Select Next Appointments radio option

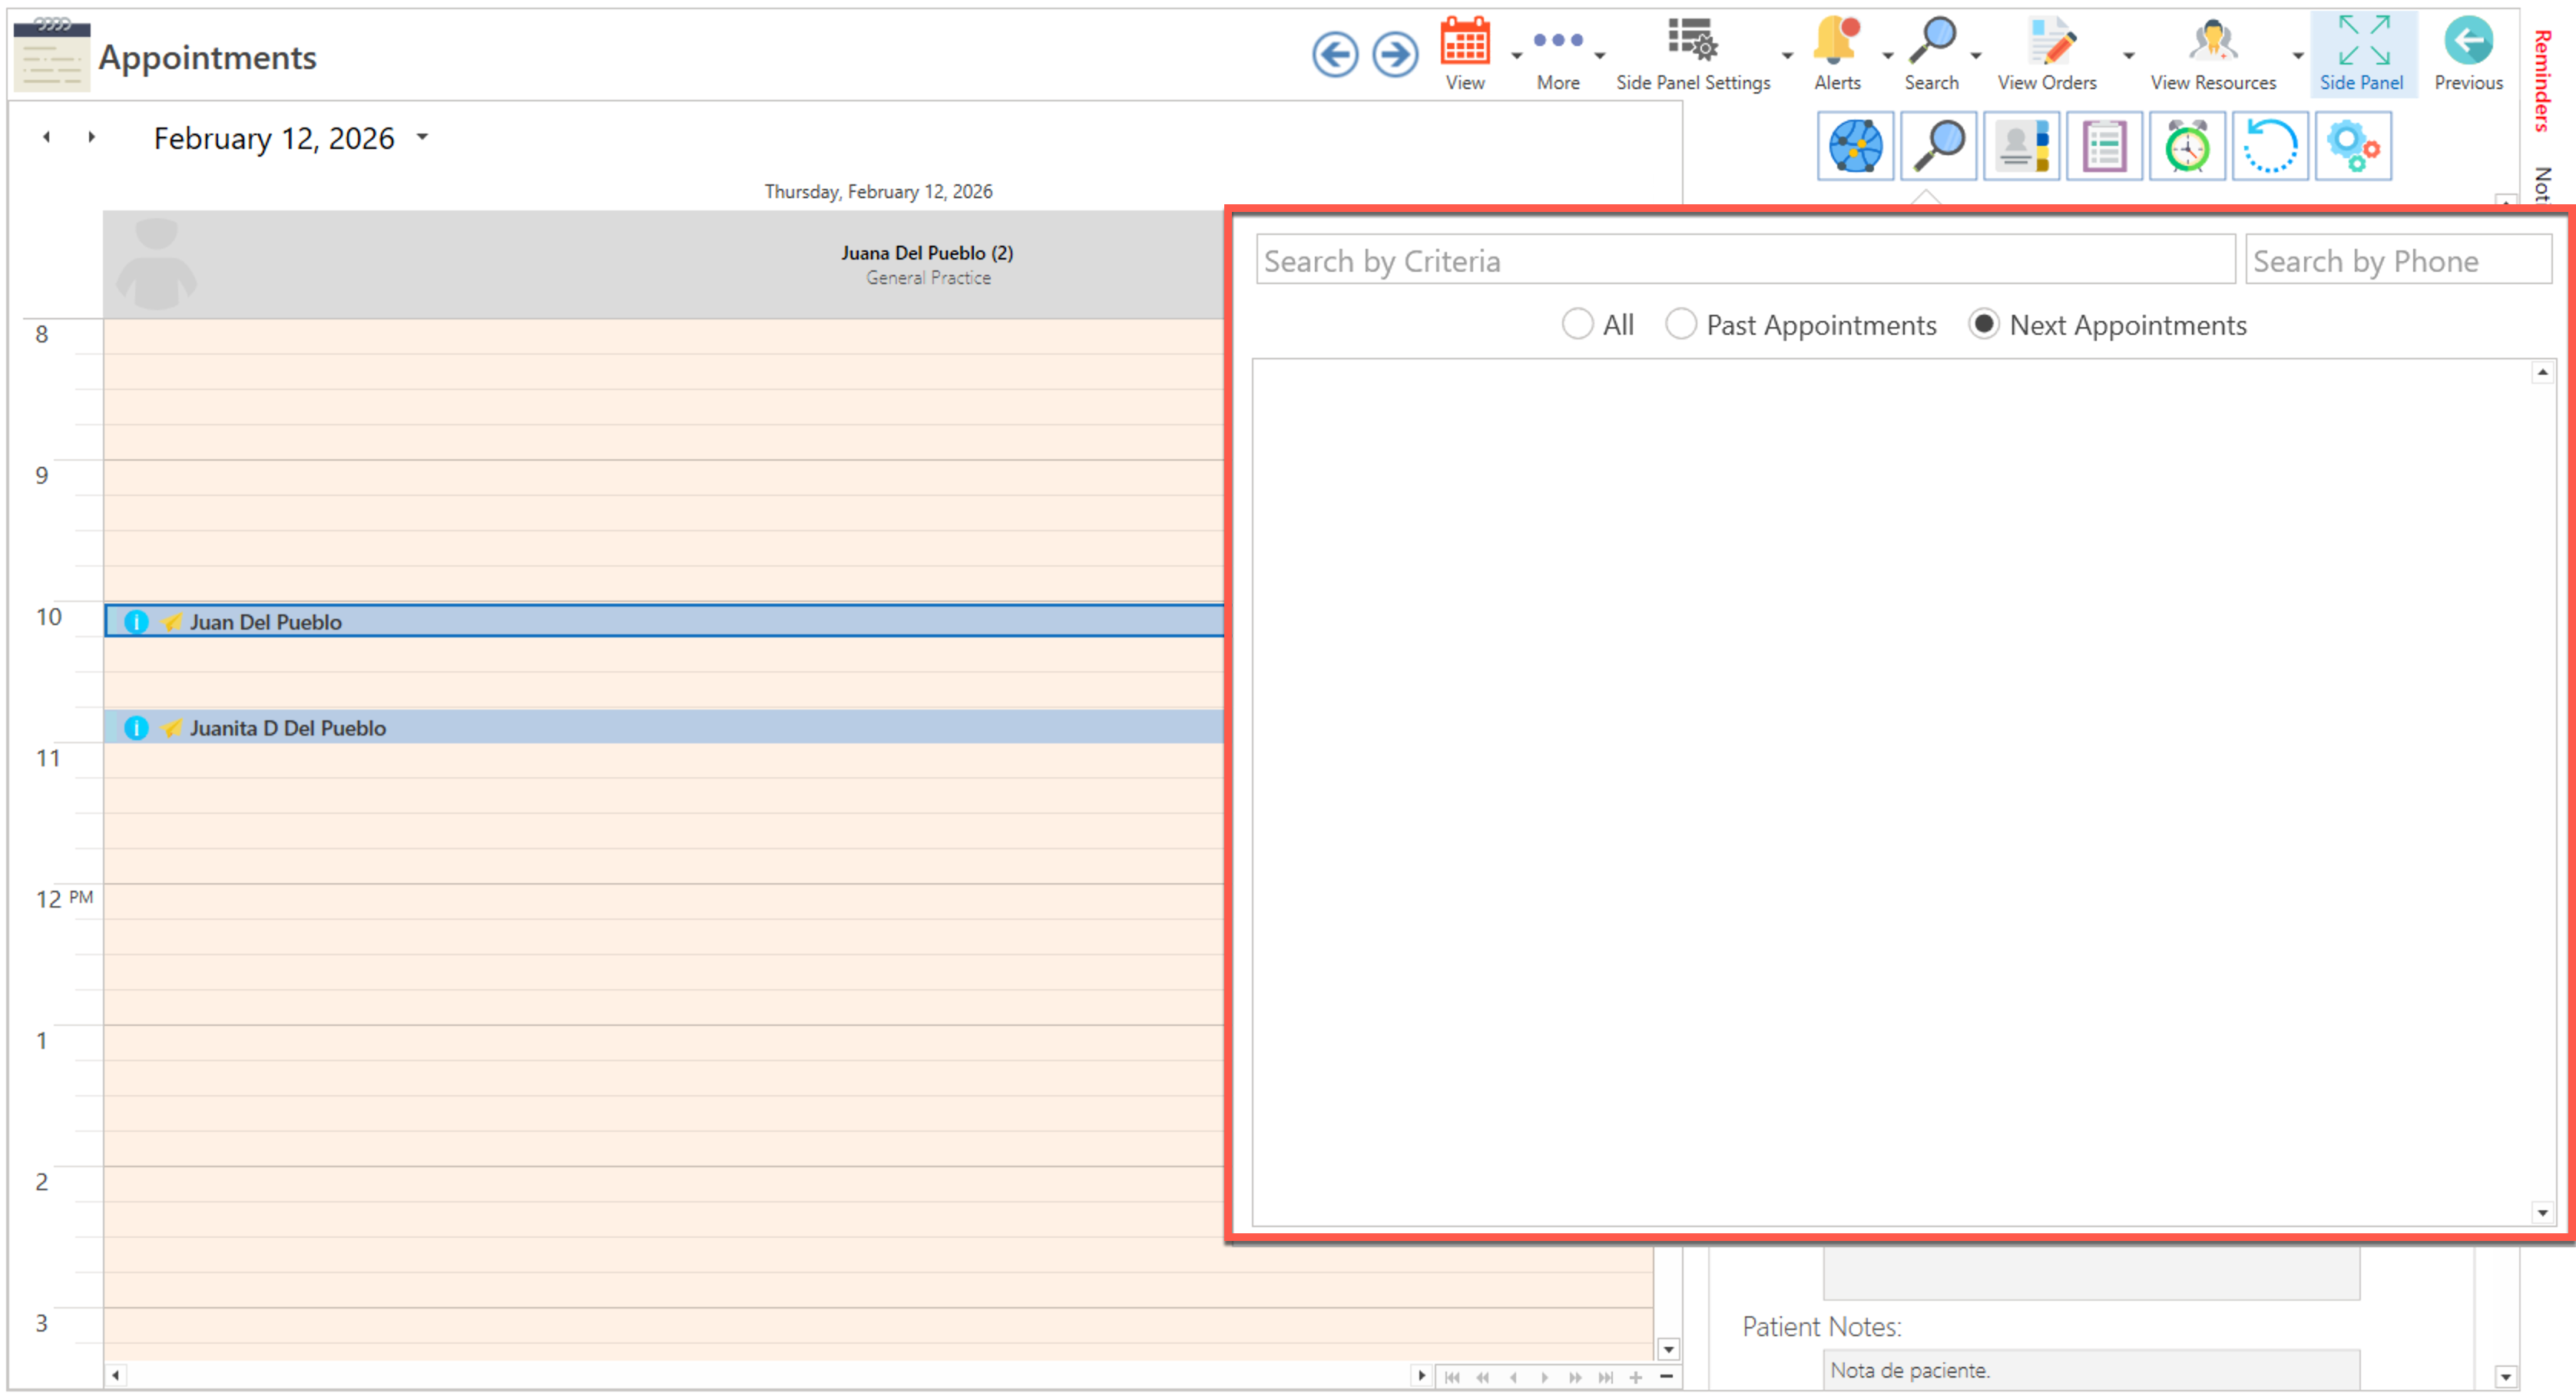pyautogui.click(x=1984, y=324)
